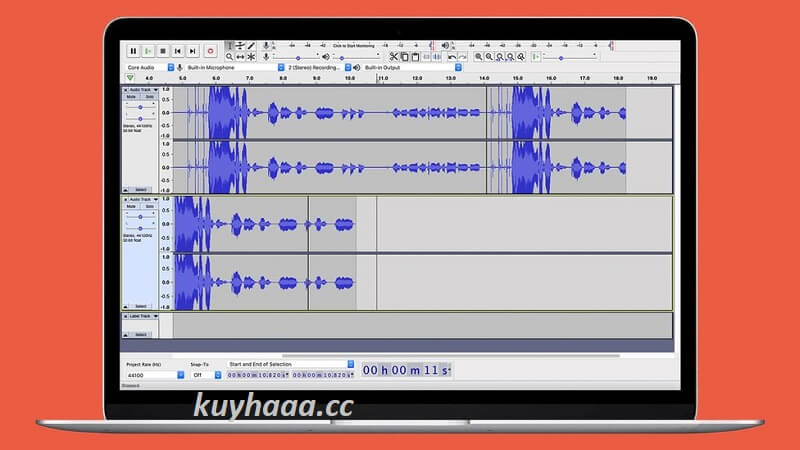Choose the Zoom magnifier tool

[230, 57]
